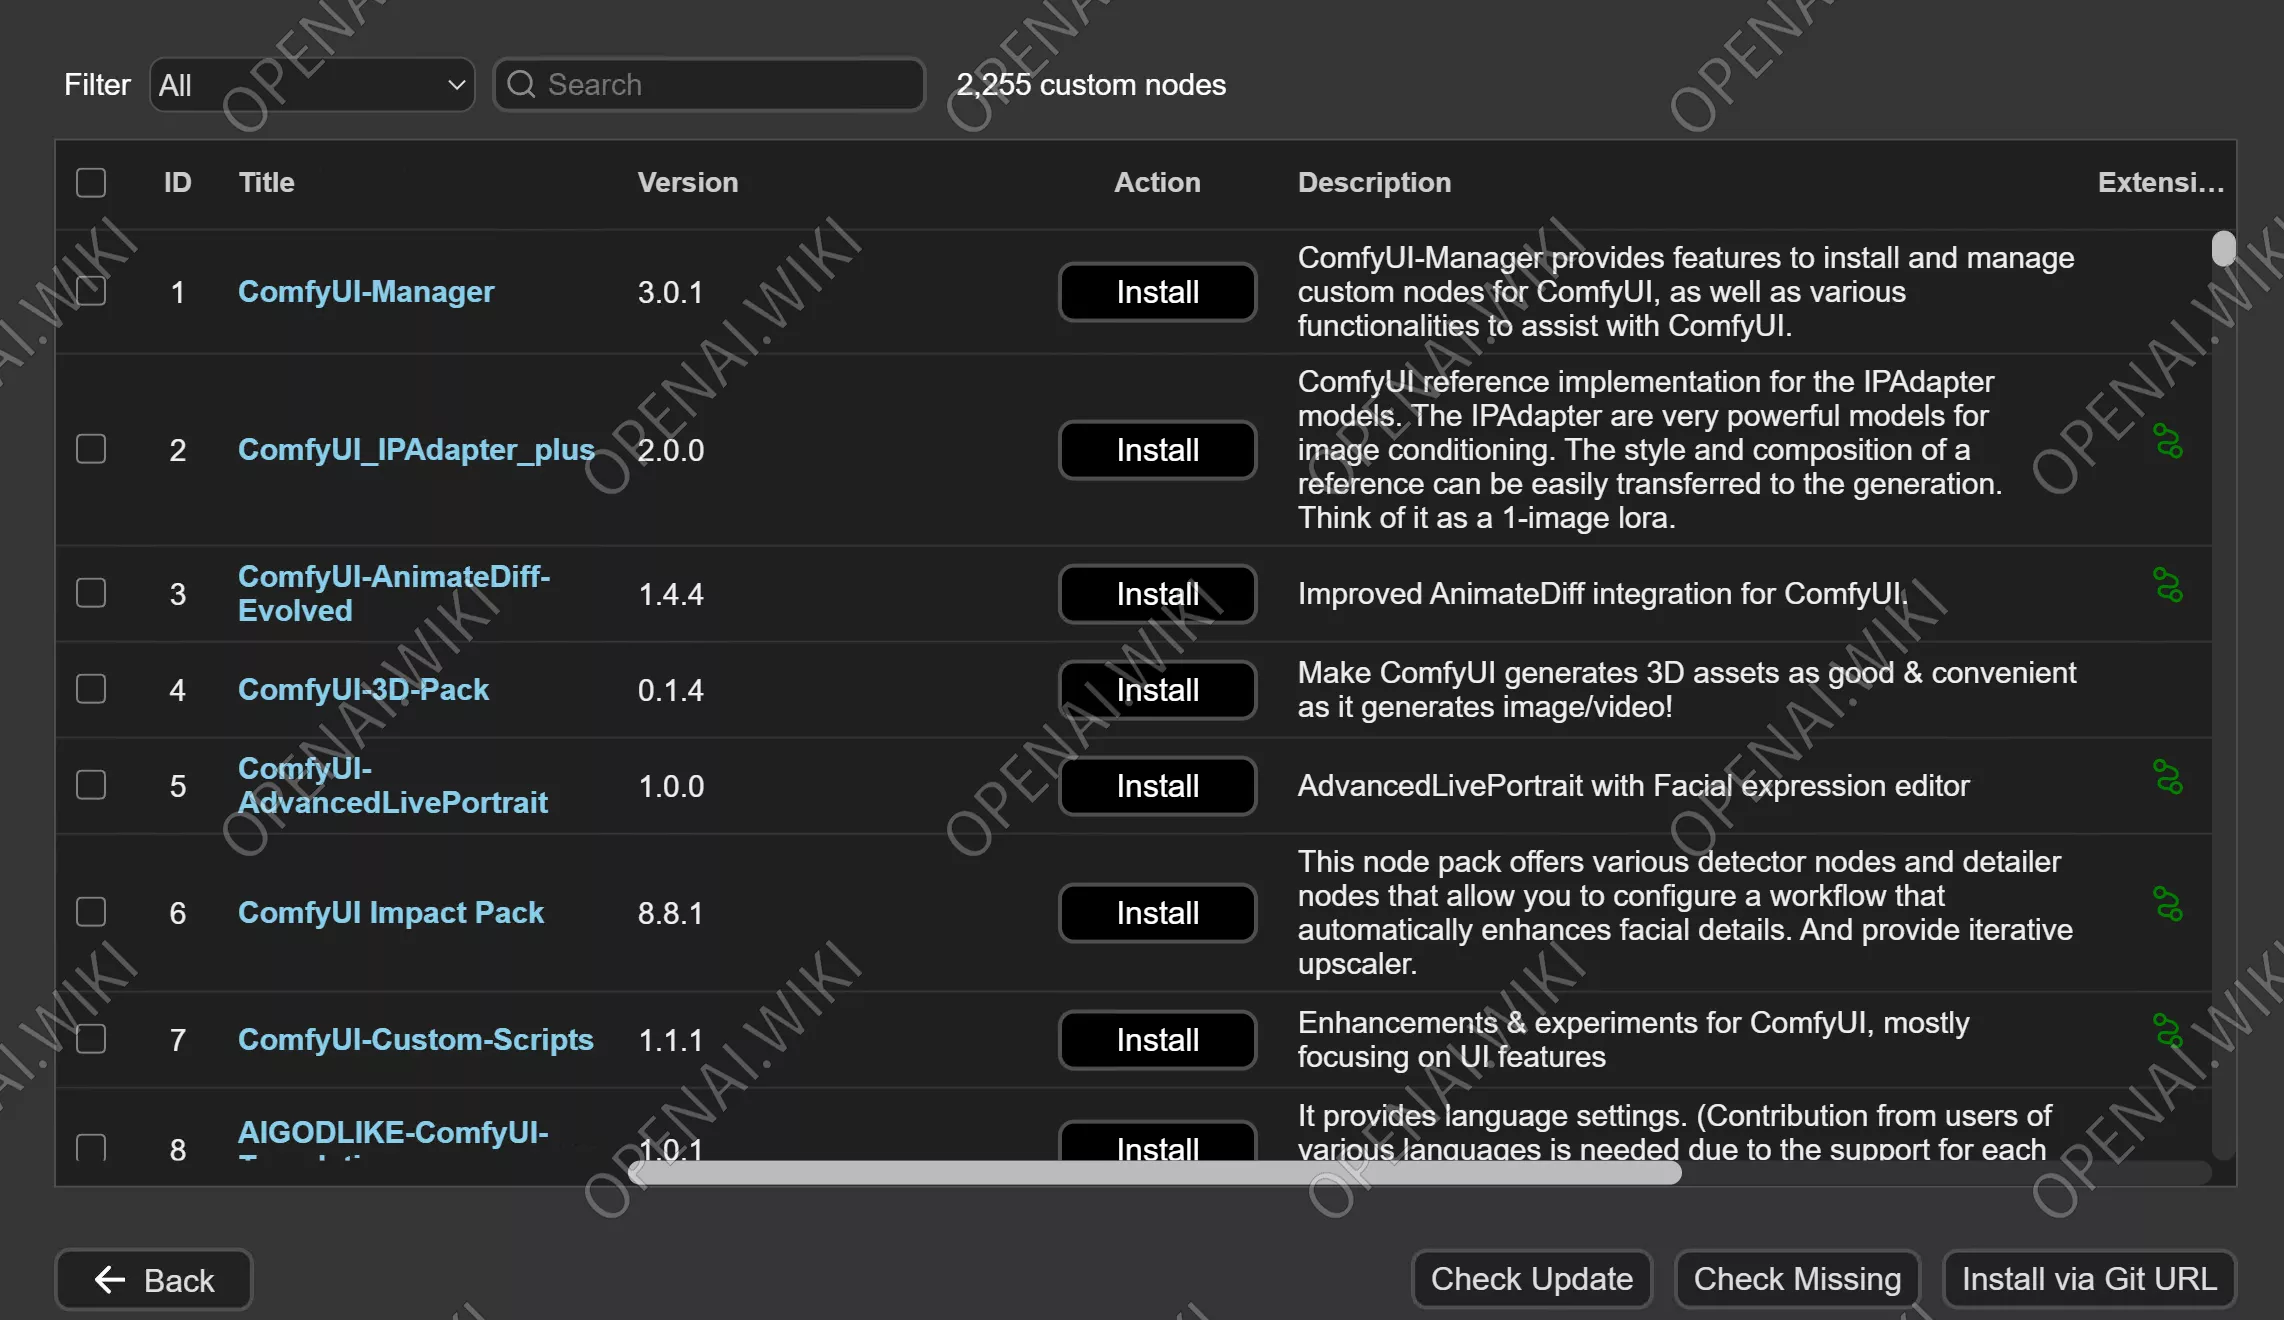2284x1320 pixels.
Task: Click the extension icon for ComfyUI Impact Pack
Action: coord(2168,904)
